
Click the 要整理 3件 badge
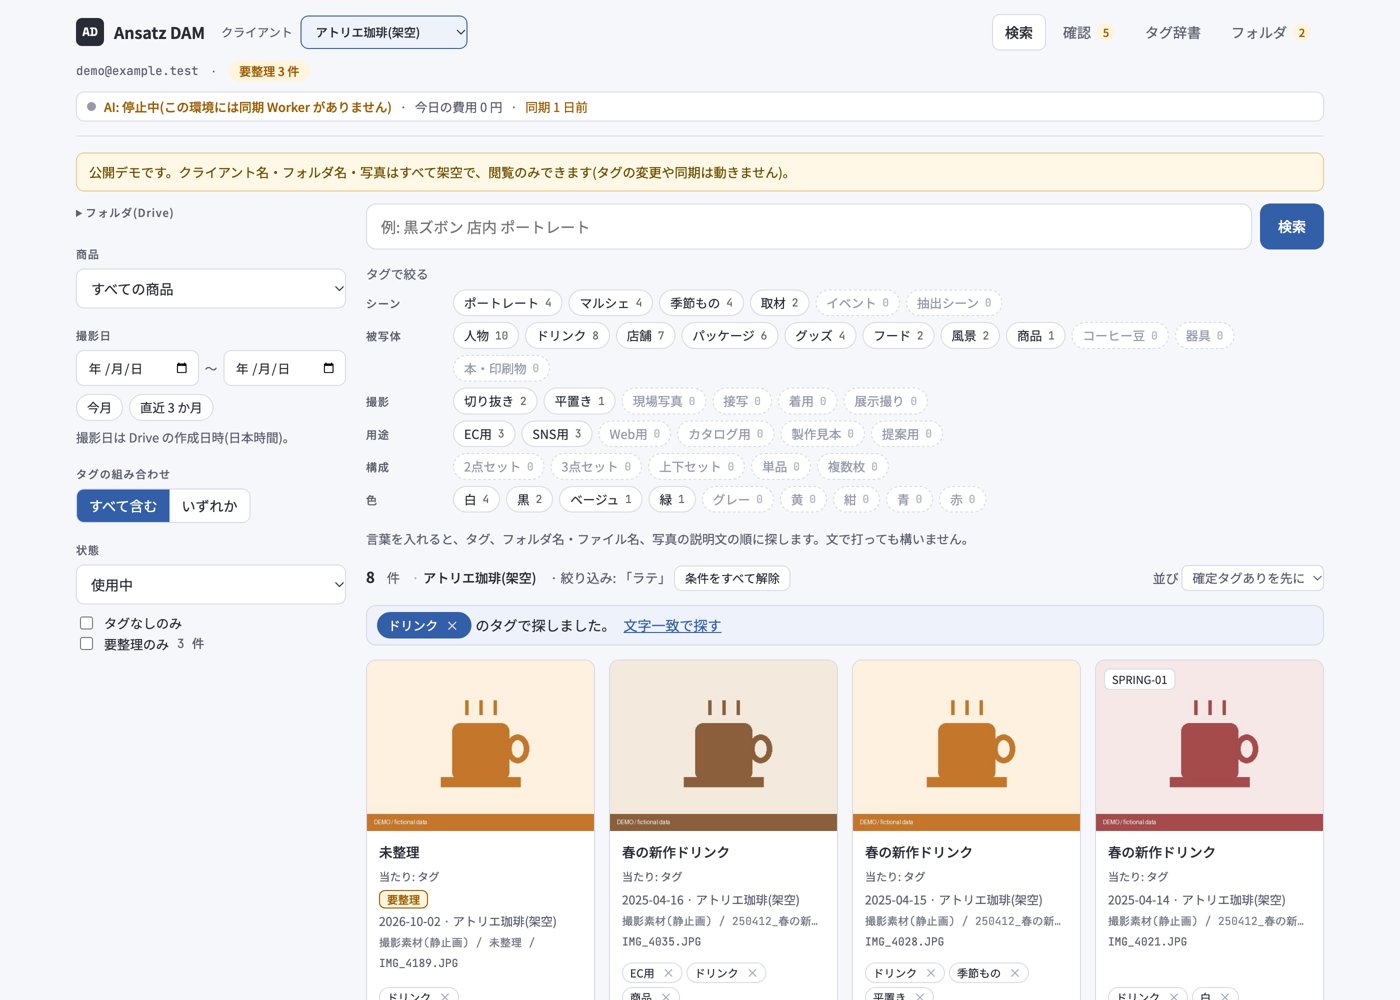(269, 71)
